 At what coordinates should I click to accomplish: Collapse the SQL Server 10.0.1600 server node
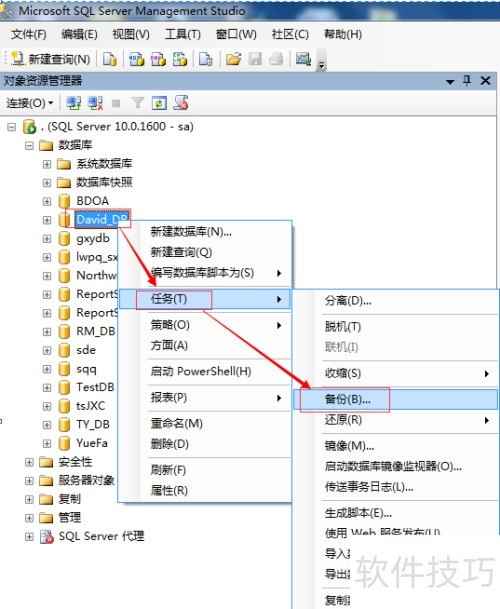(x=12, y=127)
